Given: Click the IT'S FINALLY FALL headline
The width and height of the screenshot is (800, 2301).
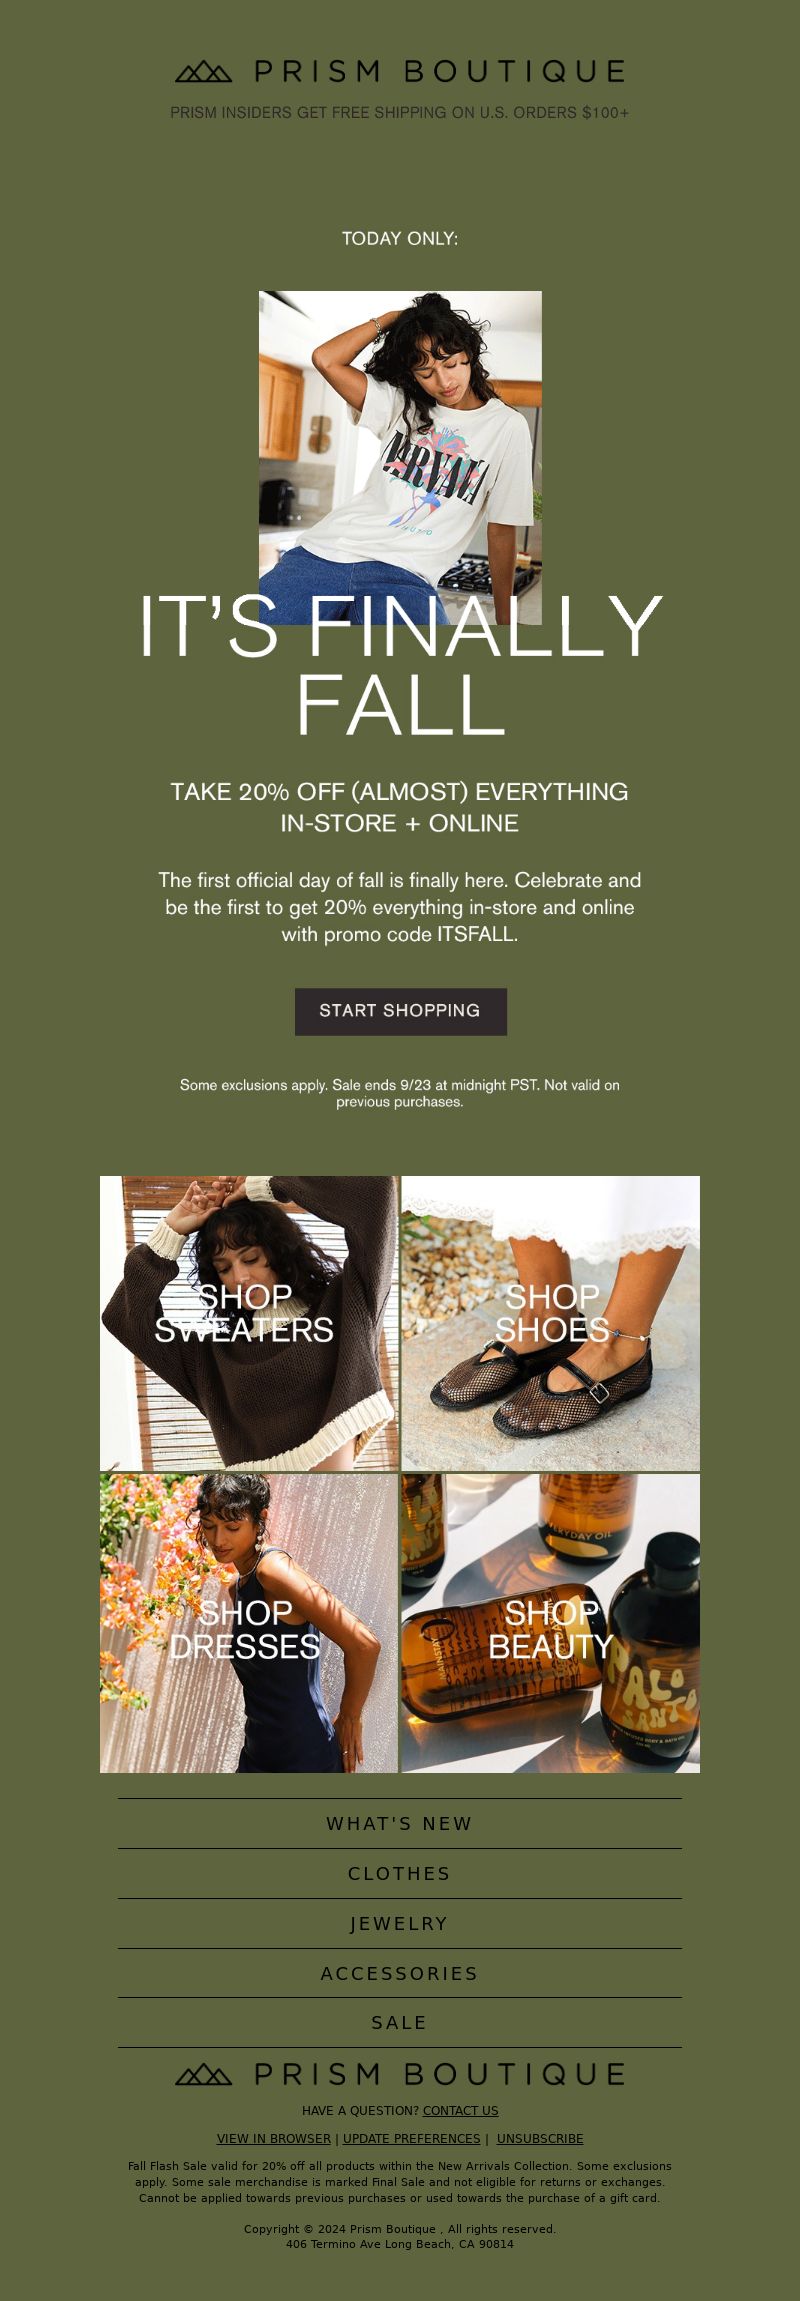Looking at the screenshot, I should point(400,665).
